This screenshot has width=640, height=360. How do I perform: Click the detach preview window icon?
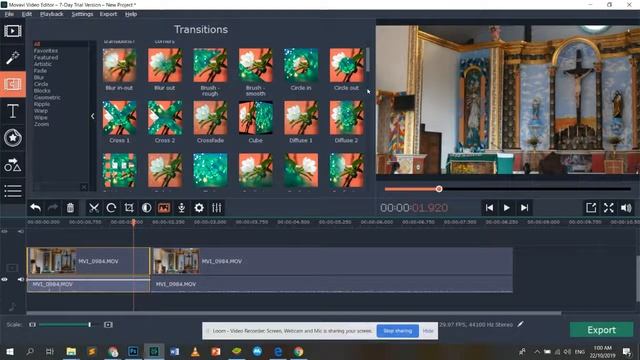(591, 208)
